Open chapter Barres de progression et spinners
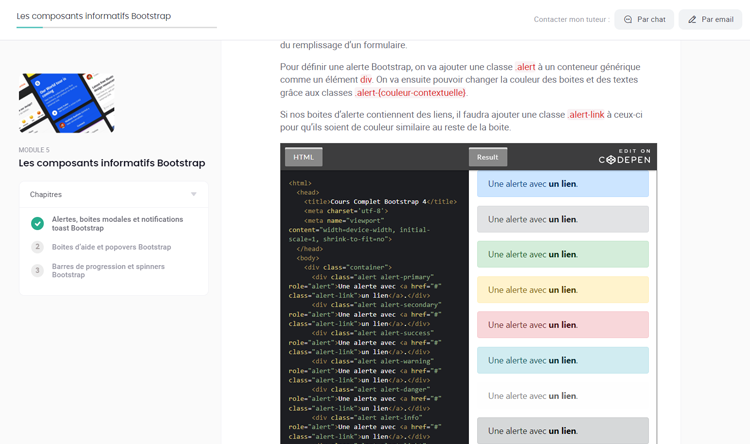The image size is (750, 444). tap(108, 271)
